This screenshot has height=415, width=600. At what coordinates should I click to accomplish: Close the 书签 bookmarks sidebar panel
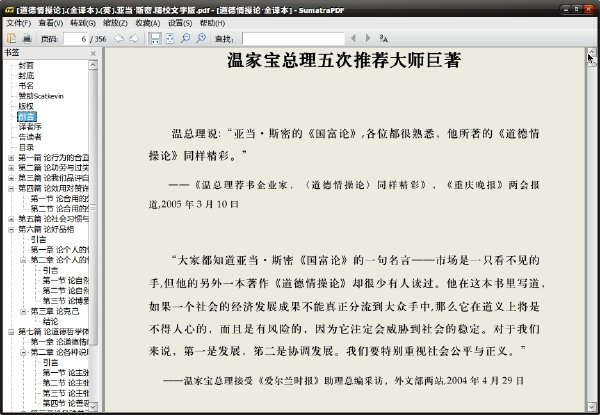[93, 54]
